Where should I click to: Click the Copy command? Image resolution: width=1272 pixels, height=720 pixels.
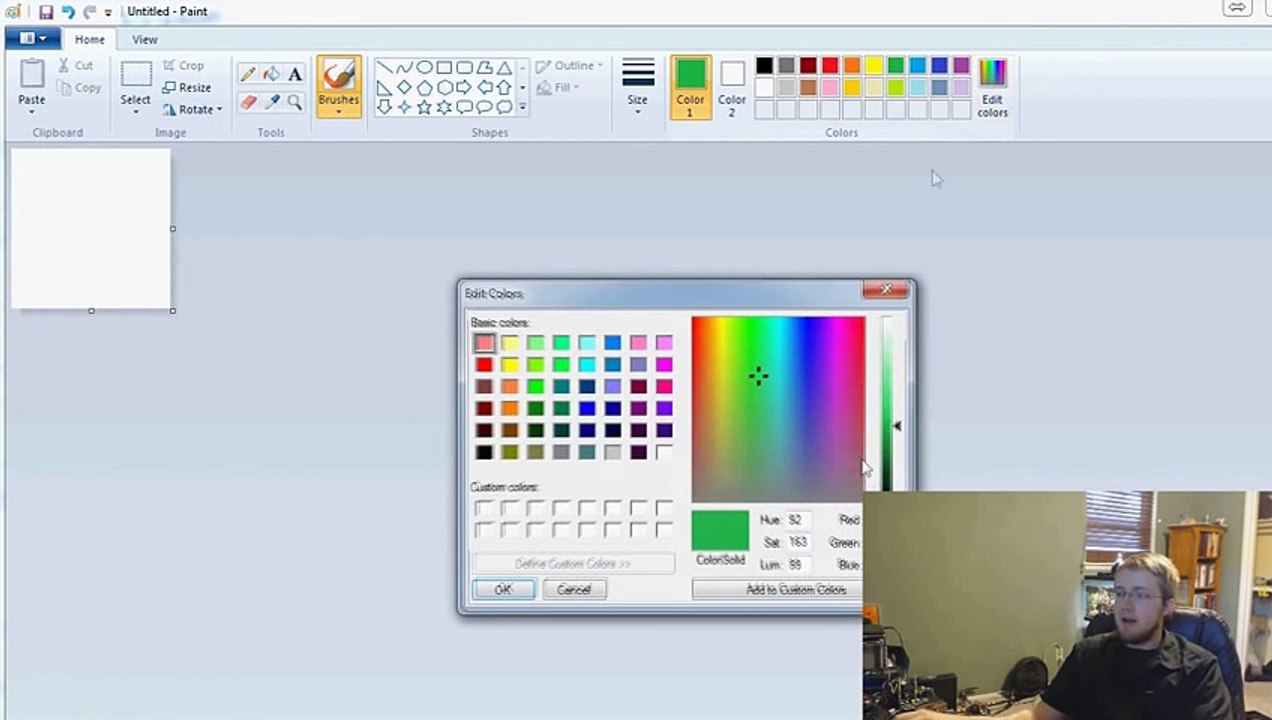click(80, 88)
